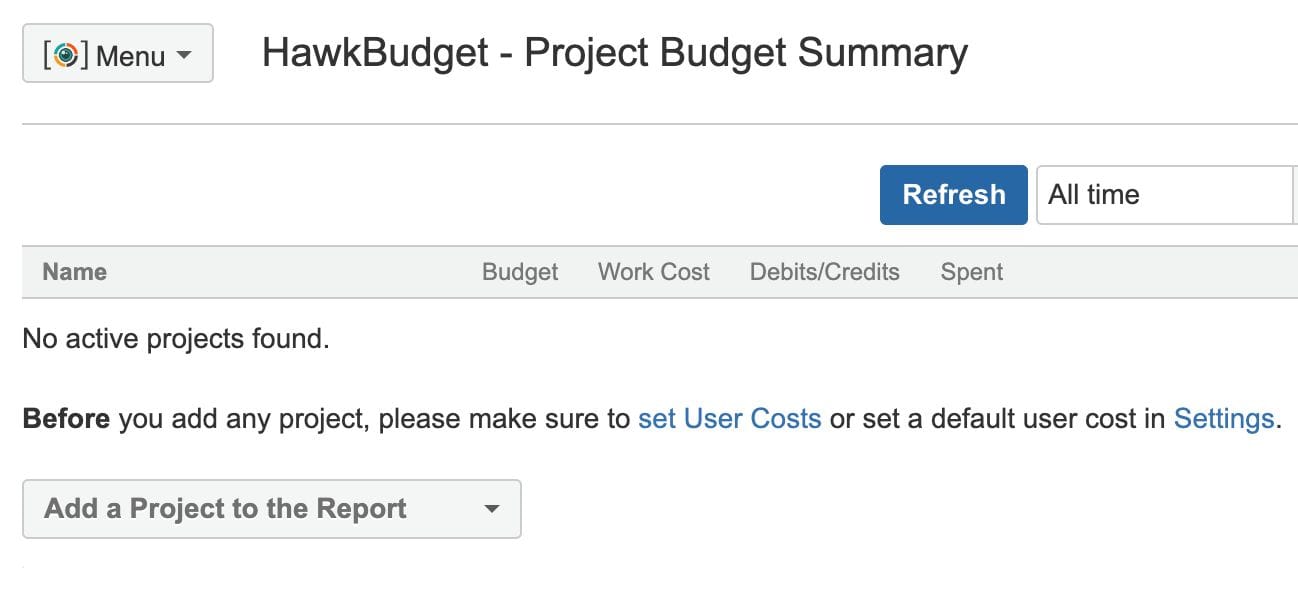This screenshot has height=600, width=1298.
Task: Expand Add a Project to the Report
Action: (x=225, y=509)
